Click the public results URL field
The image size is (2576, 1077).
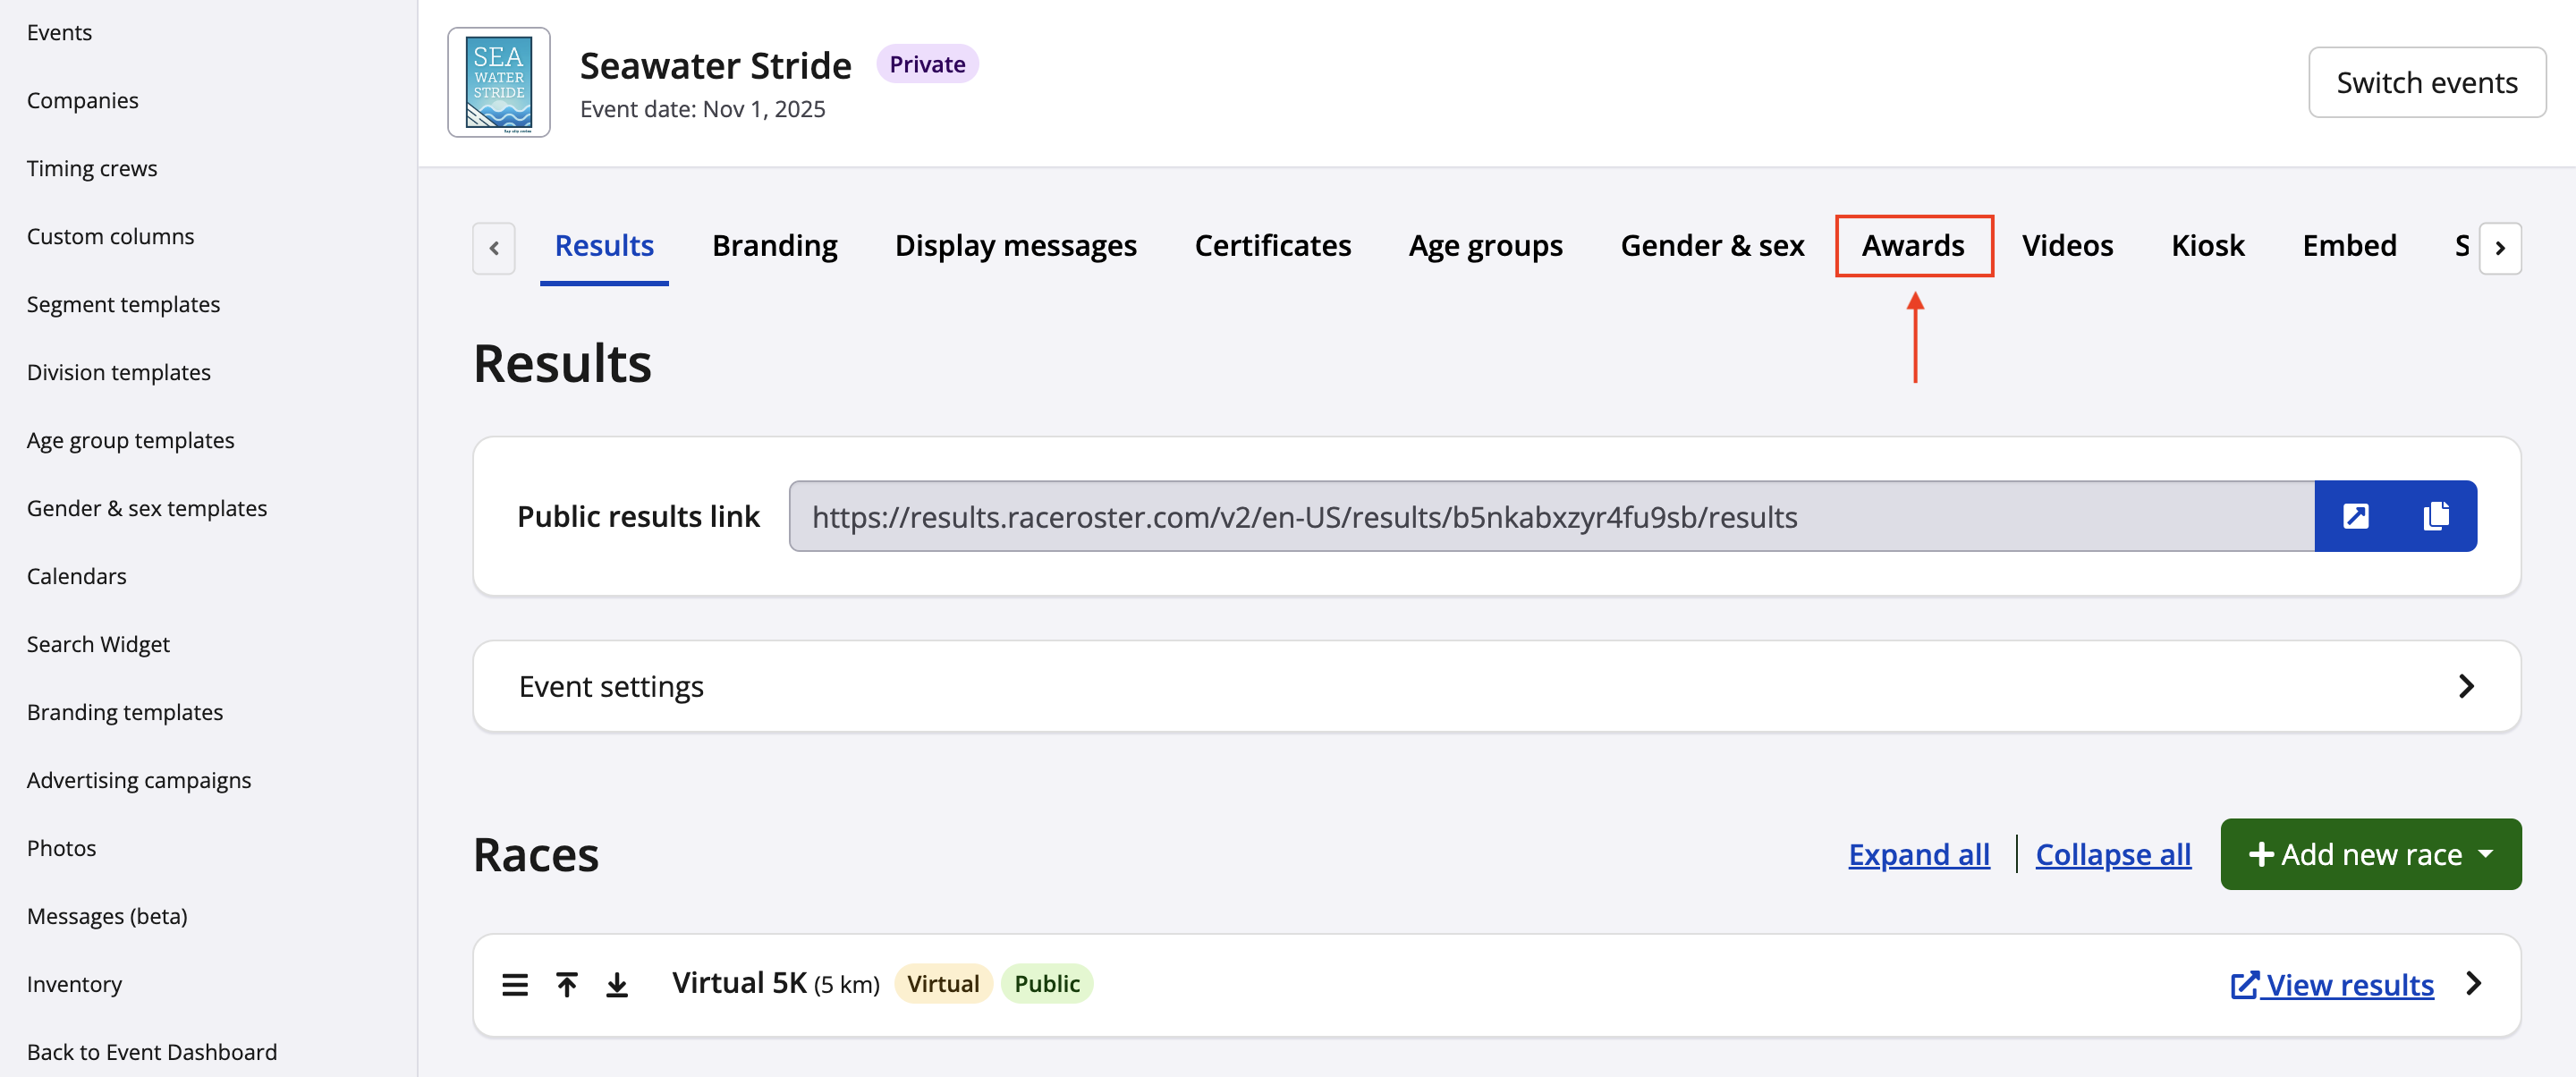pos(1550,516)
